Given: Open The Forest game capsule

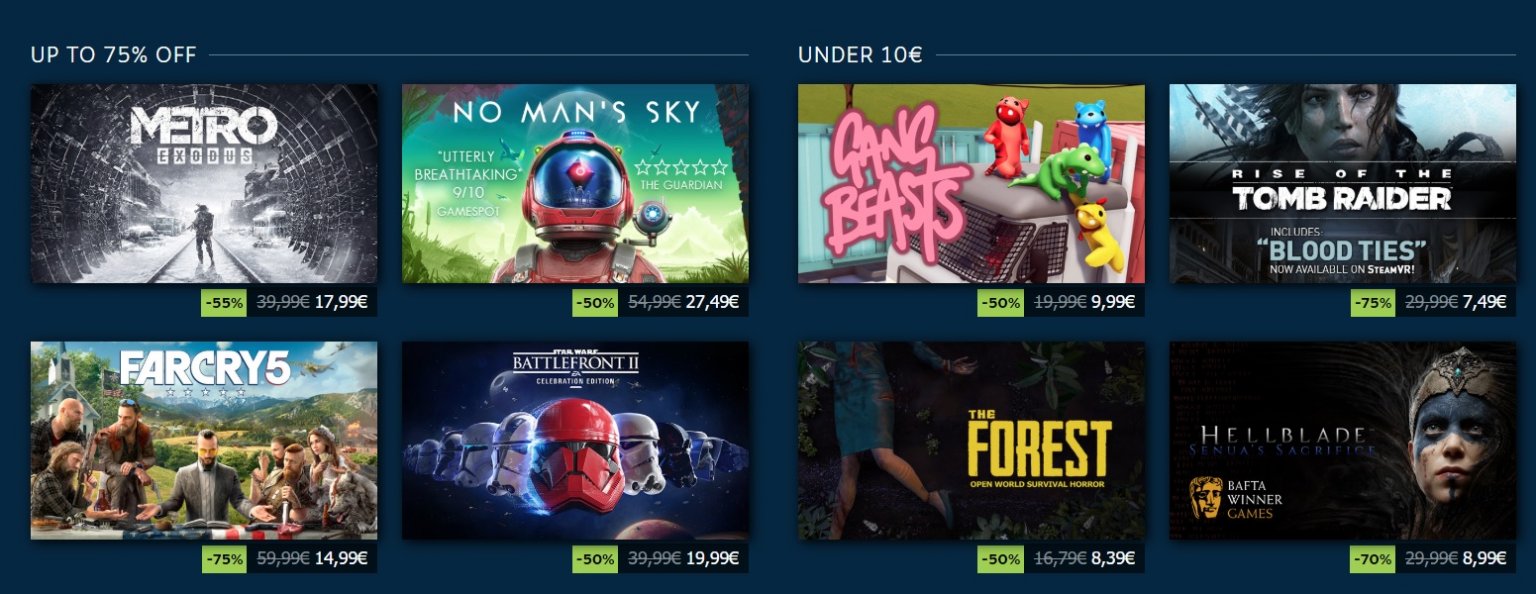Looking at the screenshot, I should click(971, 440).
